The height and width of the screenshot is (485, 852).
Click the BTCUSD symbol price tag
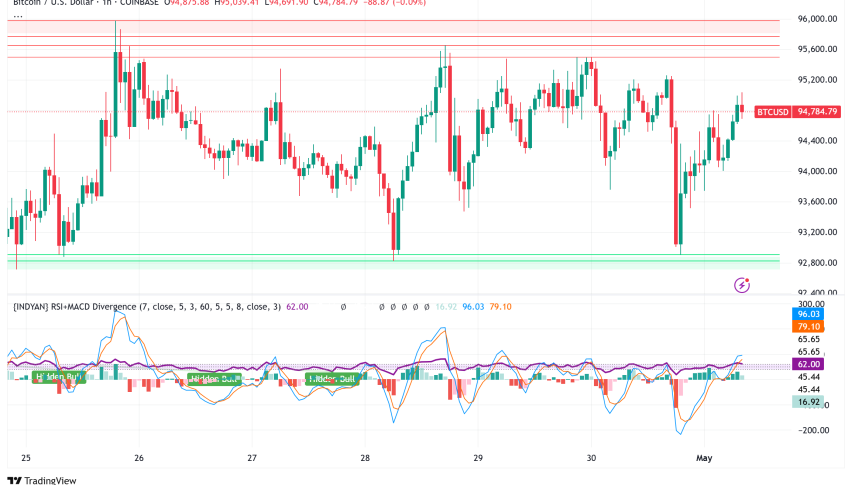(x=771, y=112)
